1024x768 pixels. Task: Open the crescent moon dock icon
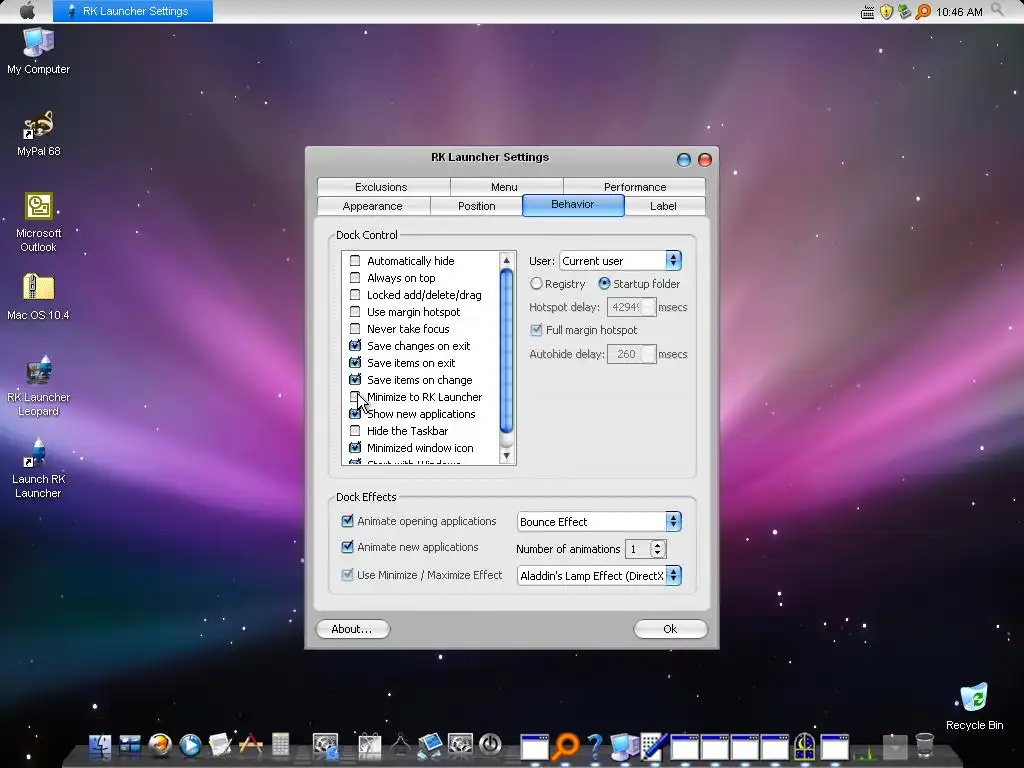point(805,746)
